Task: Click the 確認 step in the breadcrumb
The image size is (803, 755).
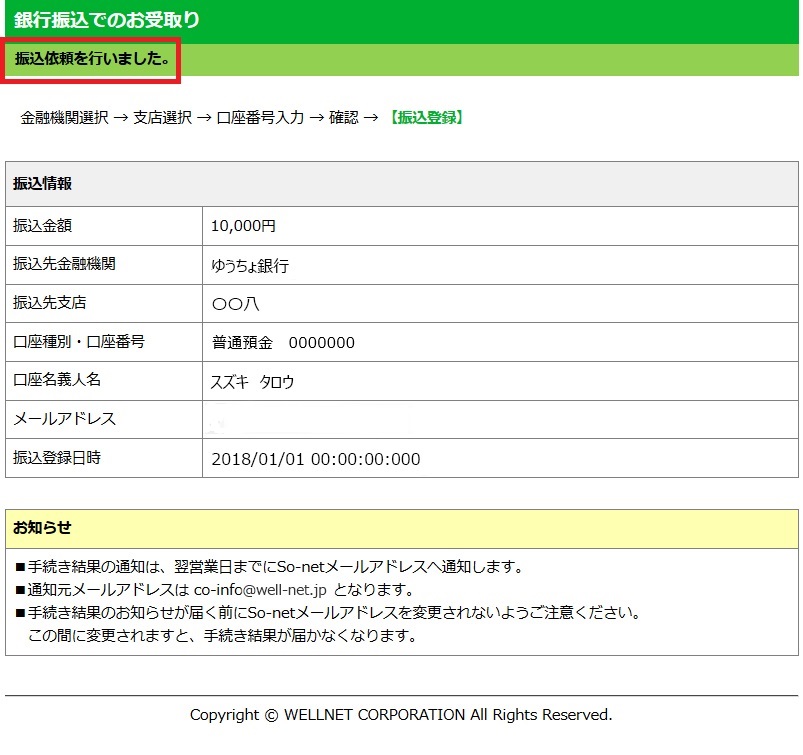Action: (343, 117)
